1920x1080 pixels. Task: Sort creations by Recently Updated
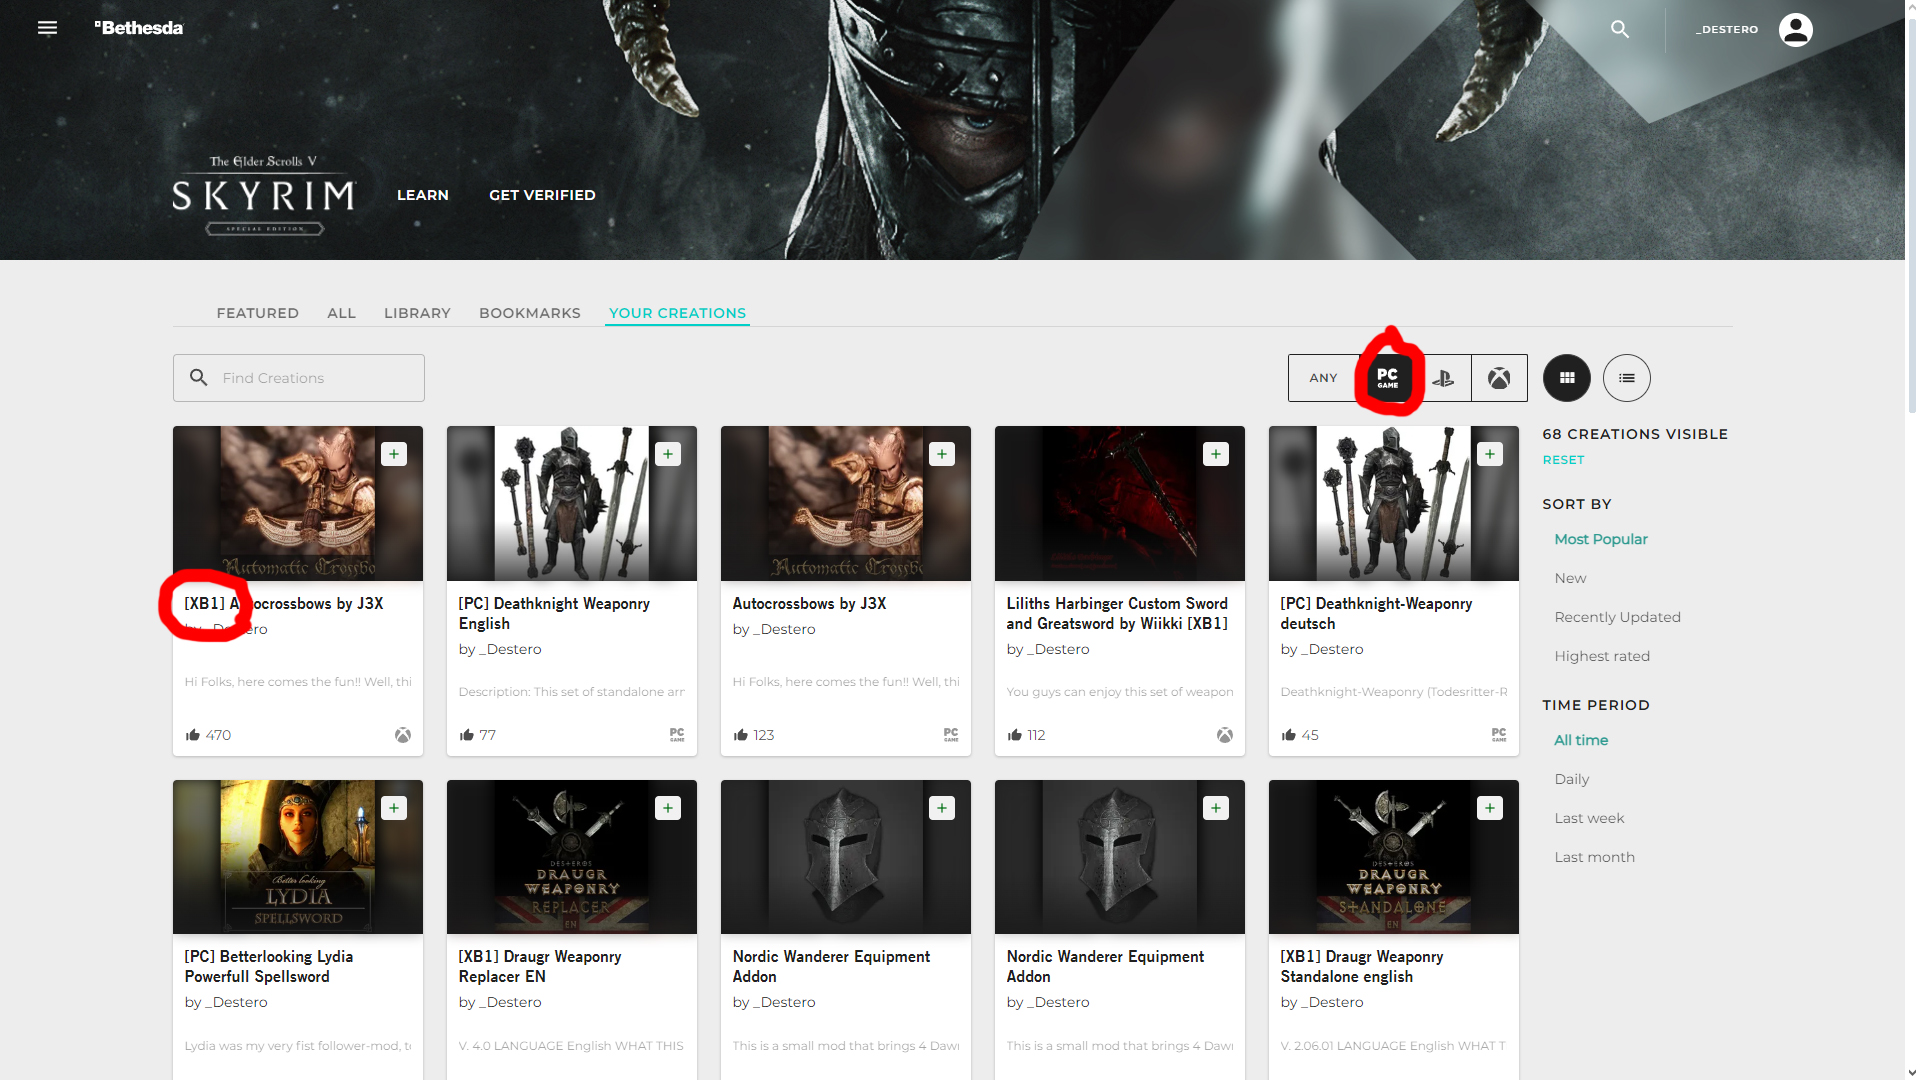[1616, 617]
